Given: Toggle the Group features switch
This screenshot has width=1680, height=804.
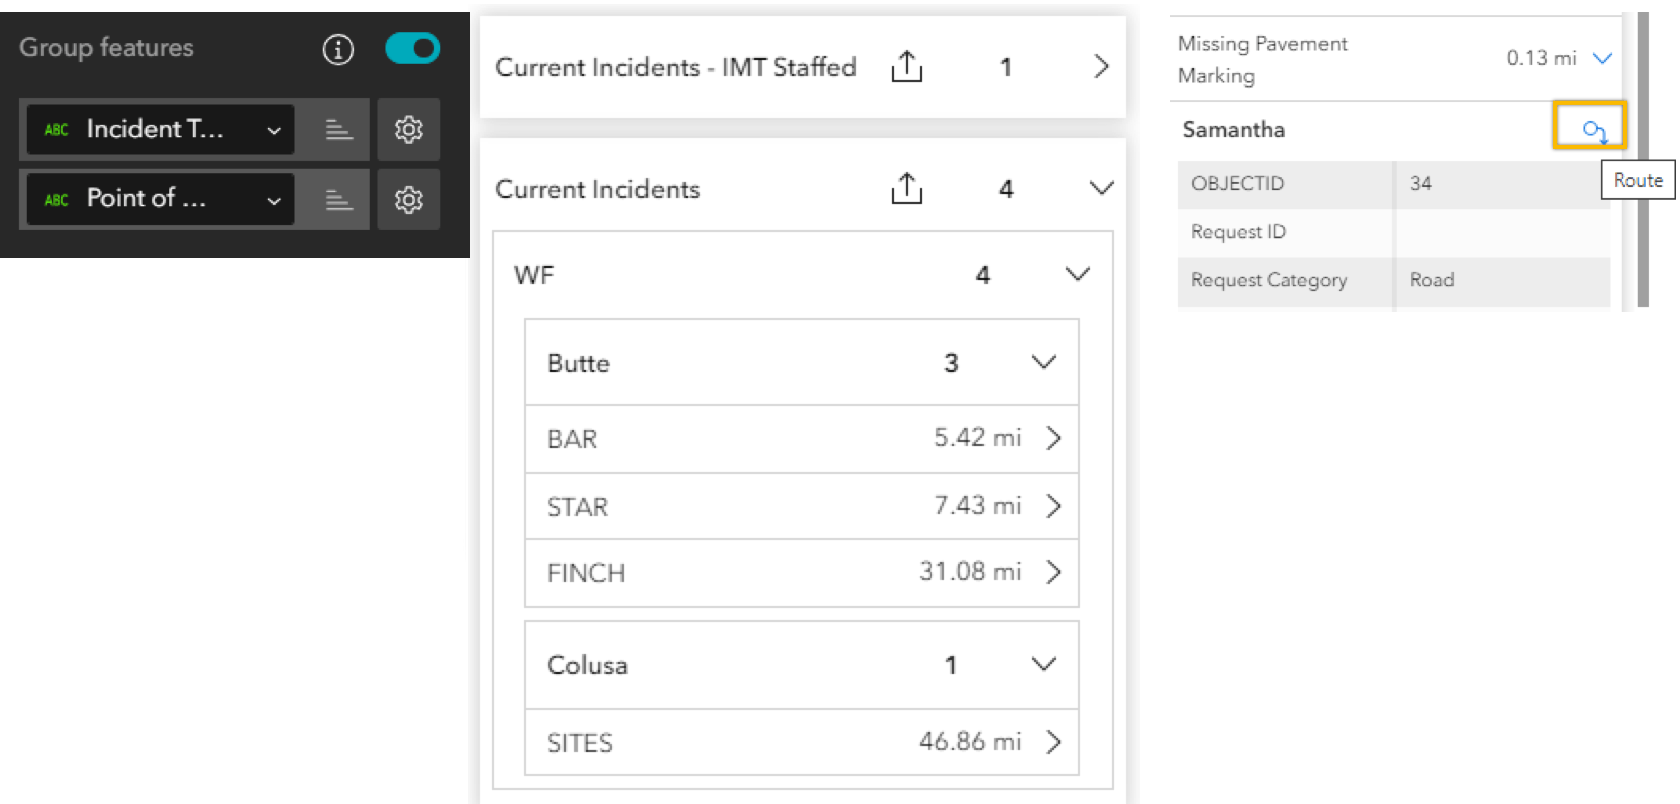Looking at the screenshot, I should tap(412, 48).
